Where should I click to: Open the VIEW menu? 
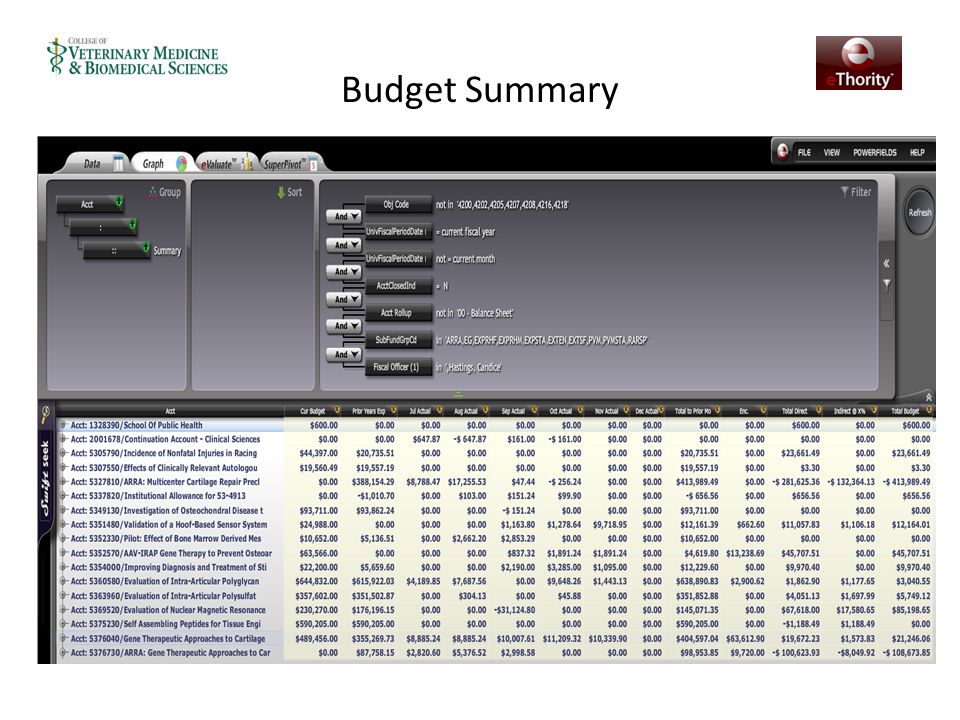[831, 152]
